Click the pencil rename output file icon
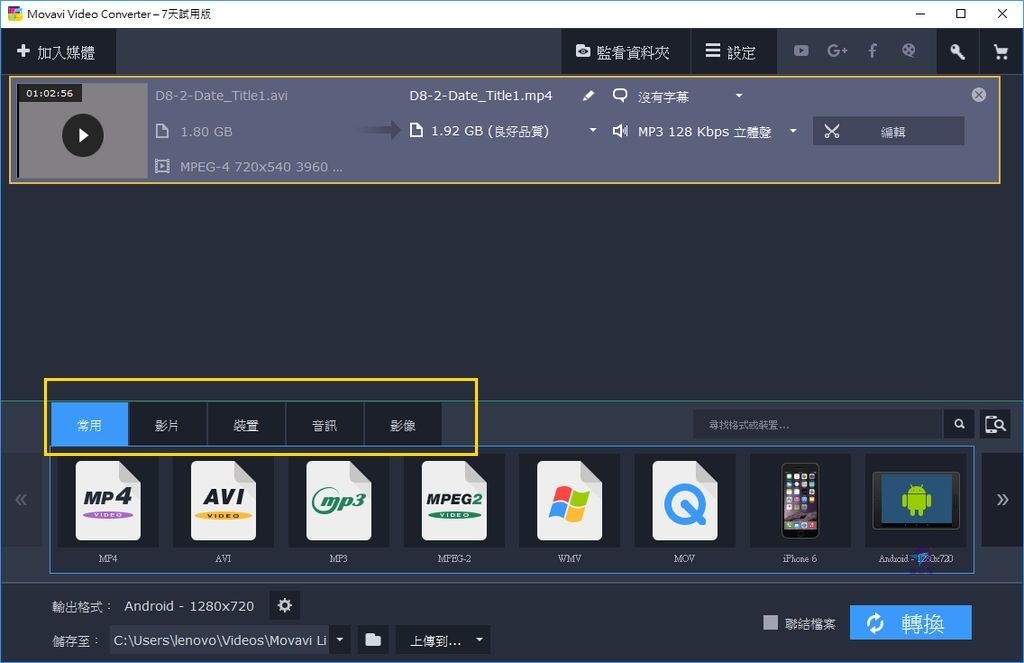This screenshot has height=663, width=1024. coord(588,96)
